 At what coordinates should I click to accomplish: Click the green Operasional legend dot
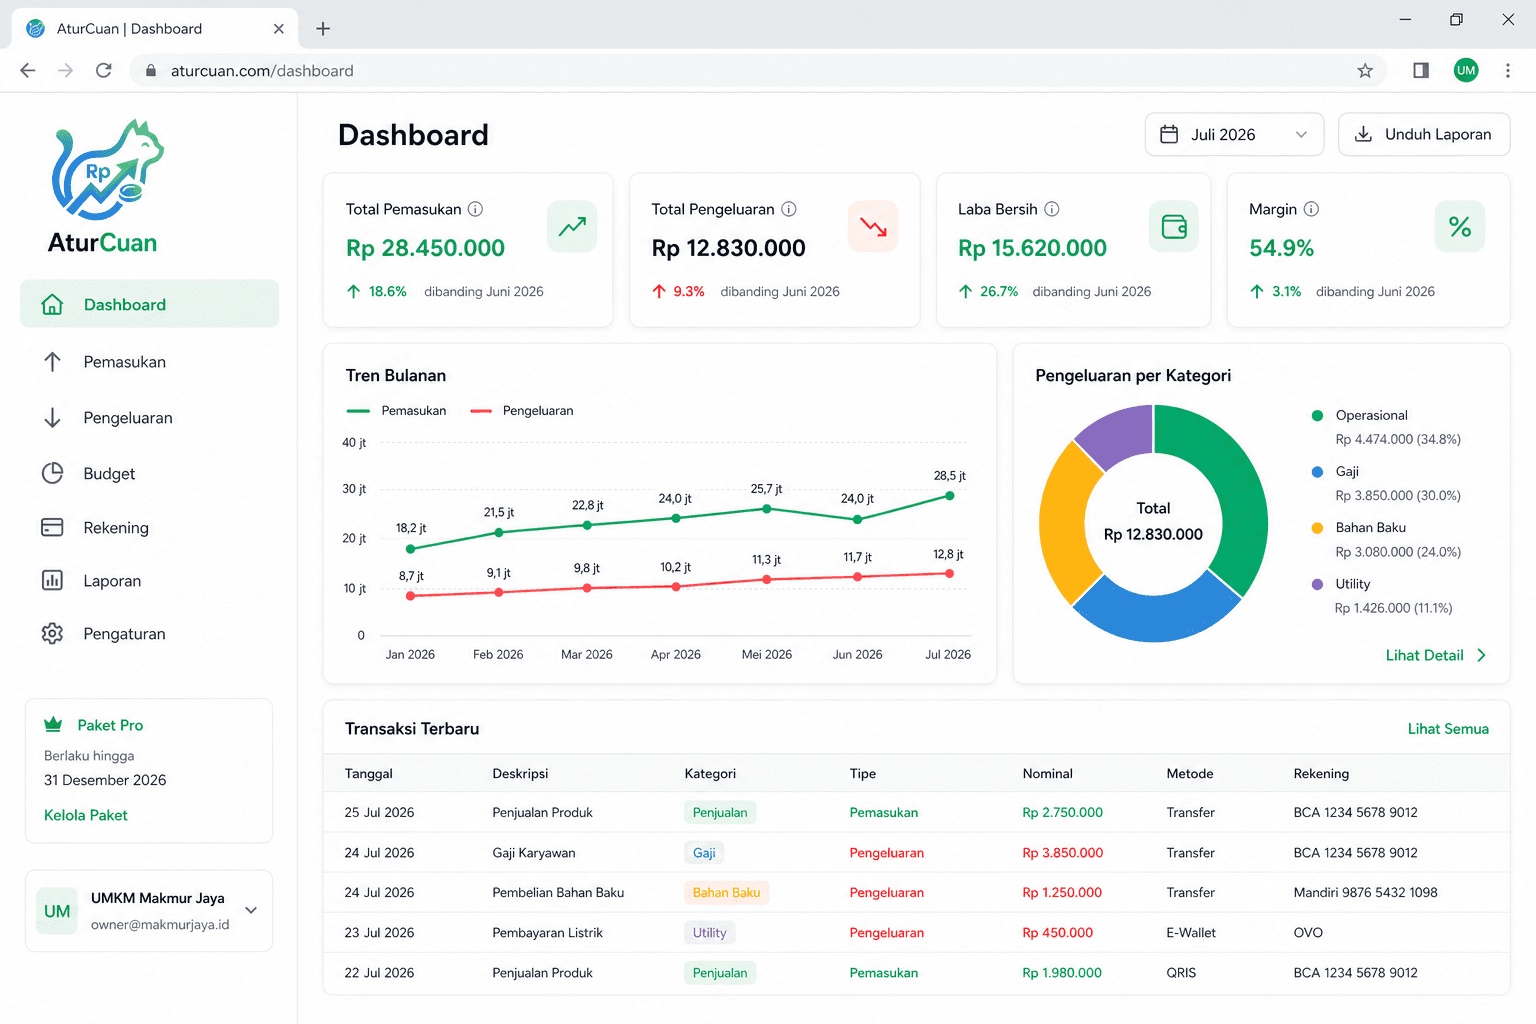[1317, 415]
